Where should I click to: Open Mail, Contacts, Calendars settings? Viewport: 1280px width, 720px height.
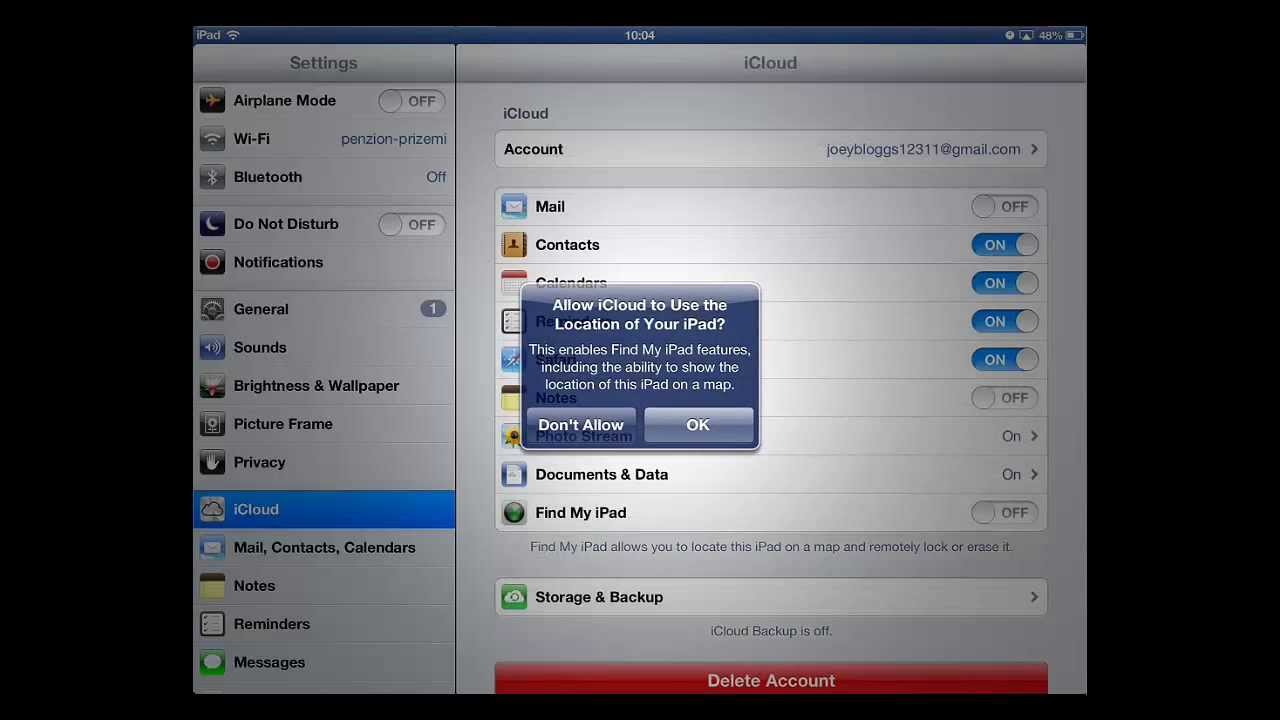pyautogui.click(x=324, y=547)
